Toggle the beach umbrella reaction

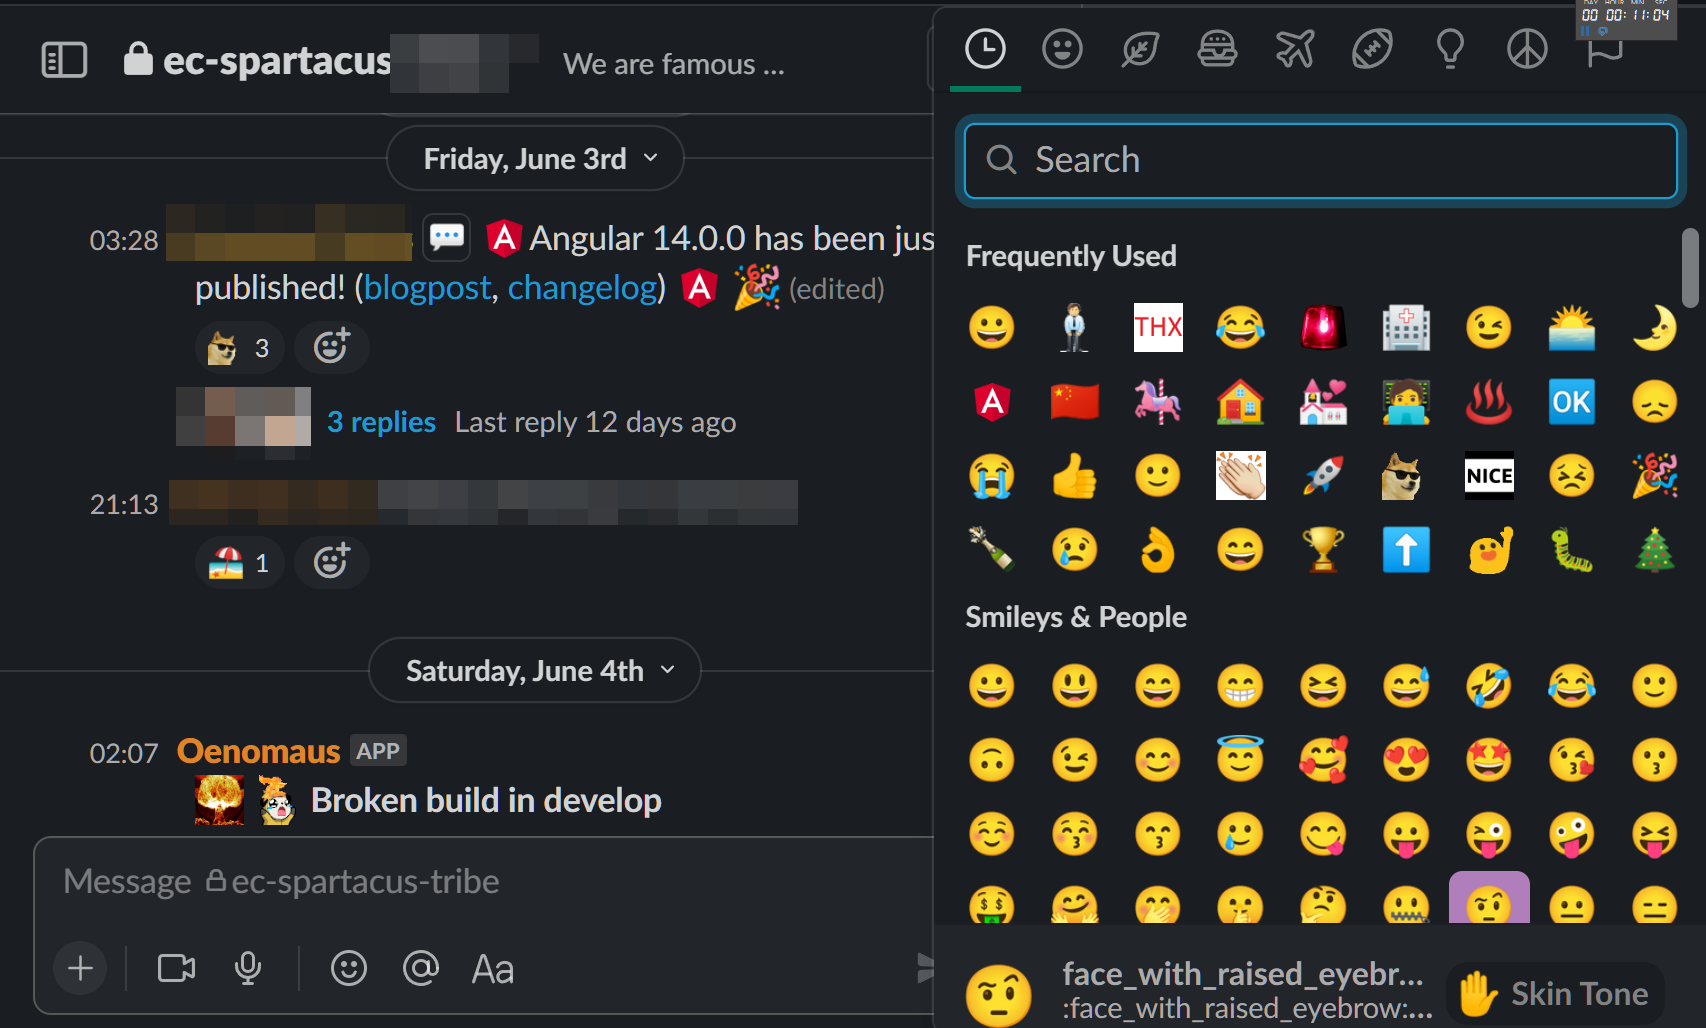[239, 561]
